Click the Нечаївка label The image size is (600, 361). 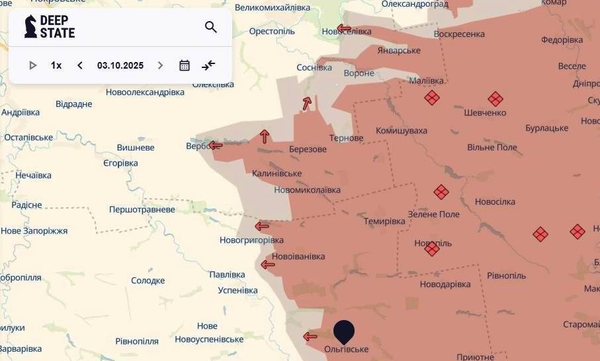pyautogui.click(x=33, y=175)
